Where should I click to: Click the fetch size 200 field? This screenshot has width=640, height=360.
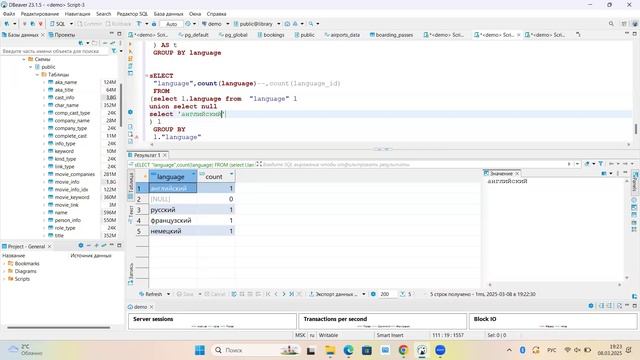point(386,294)
